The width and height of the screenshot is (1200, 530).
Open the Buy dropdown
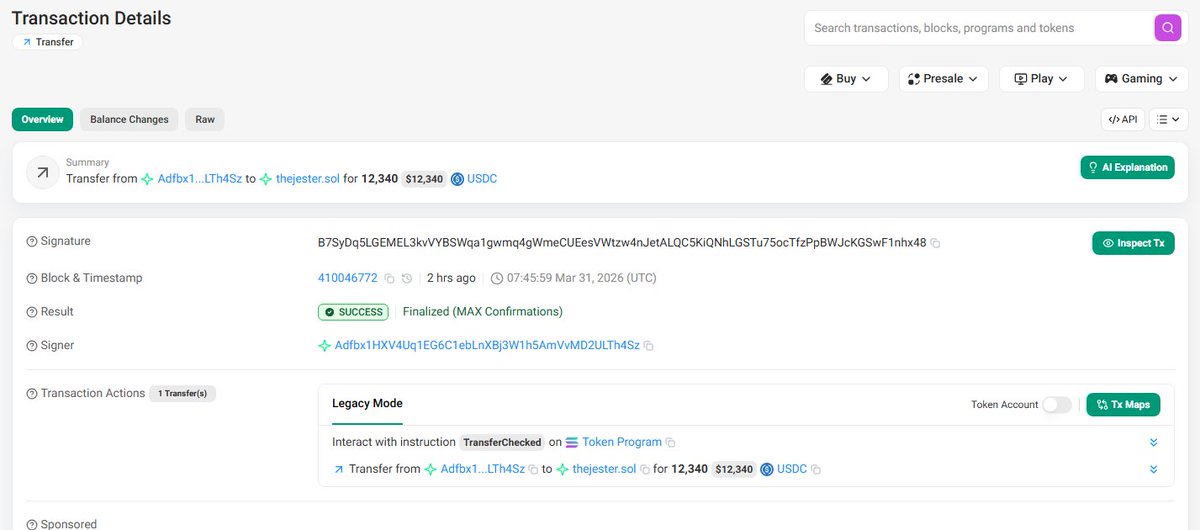[x=846, y=79]
